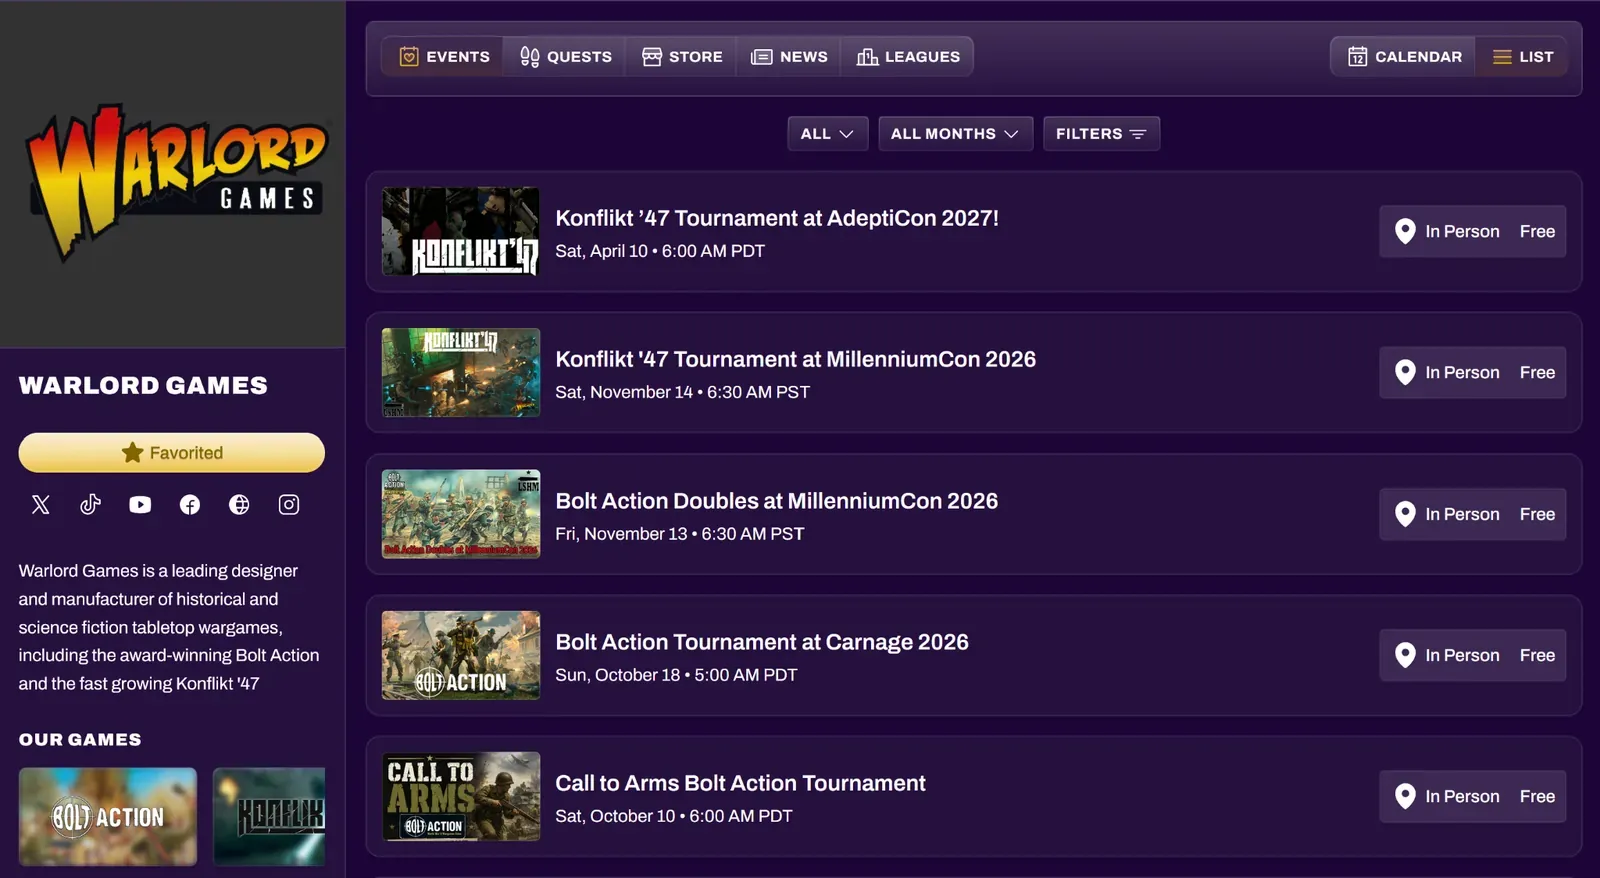
Task: Click the "Sat, November 14 • 6:30 AM PST" date
Action: [682, 392]
